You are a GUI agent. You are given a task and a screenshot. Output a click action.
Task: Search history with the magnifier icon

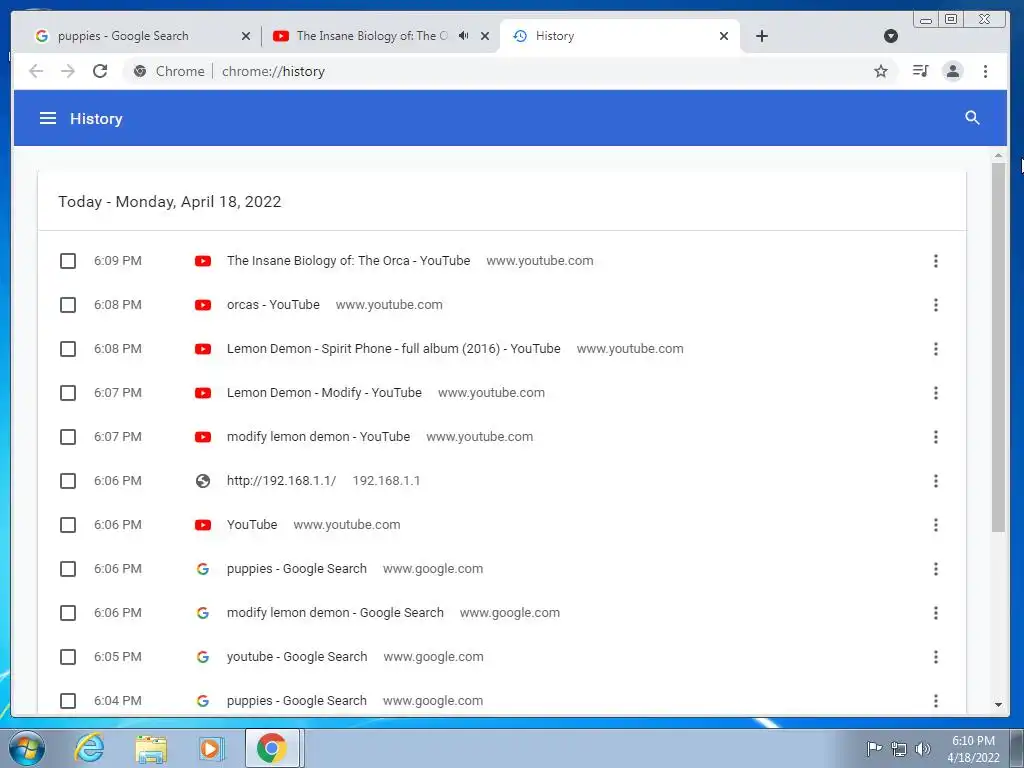tap(972, 118)
